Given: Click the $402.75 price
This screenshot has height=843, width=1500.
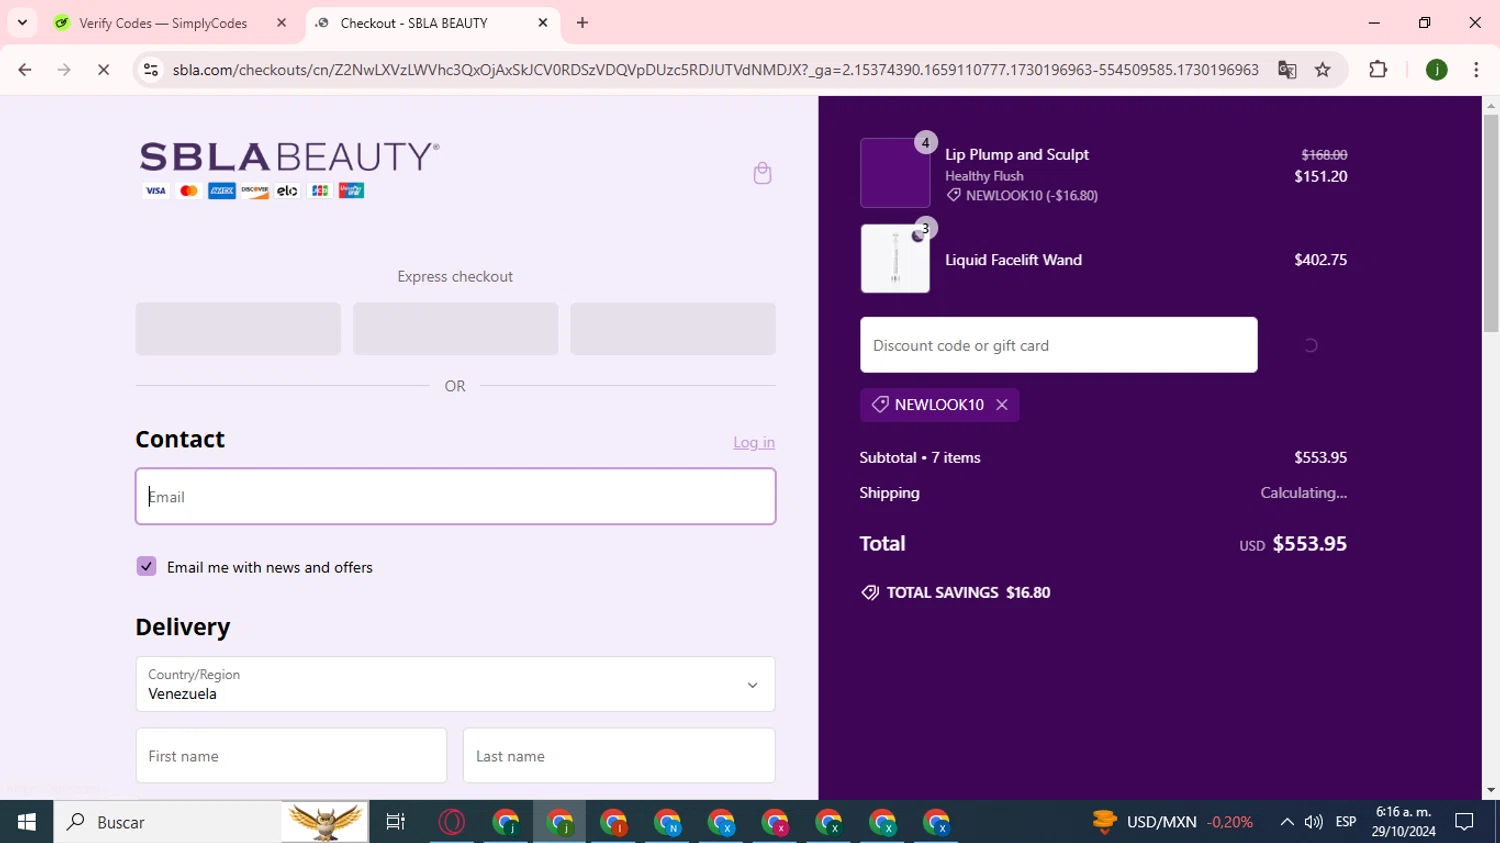Looking at the screenshot, I should click(x=1320, y=260).
